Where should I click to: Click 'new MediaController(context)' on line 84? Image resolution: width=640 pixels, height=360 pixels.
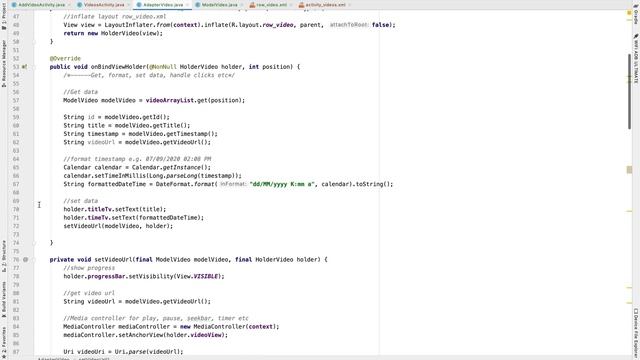coord(228,327)
